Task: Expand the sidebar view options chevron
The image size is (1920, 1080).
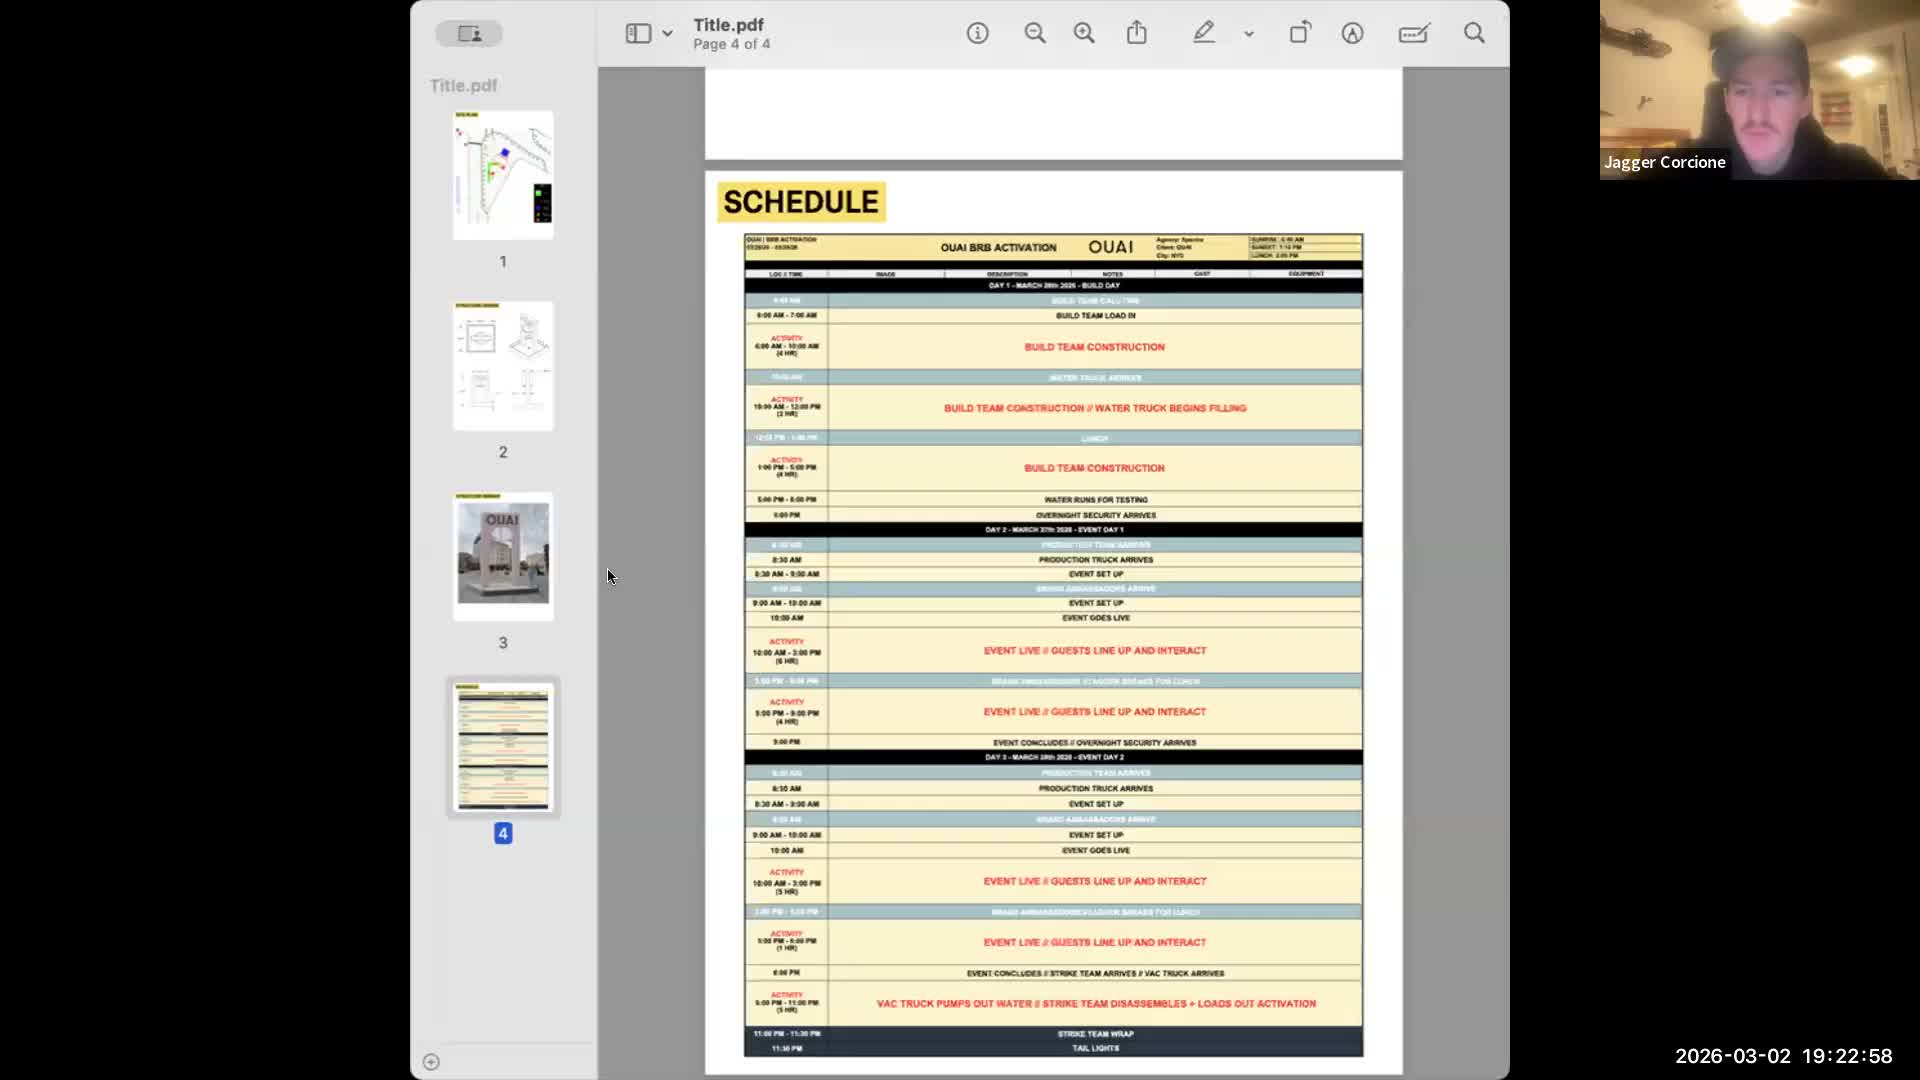Action: [x=667, y=34]
